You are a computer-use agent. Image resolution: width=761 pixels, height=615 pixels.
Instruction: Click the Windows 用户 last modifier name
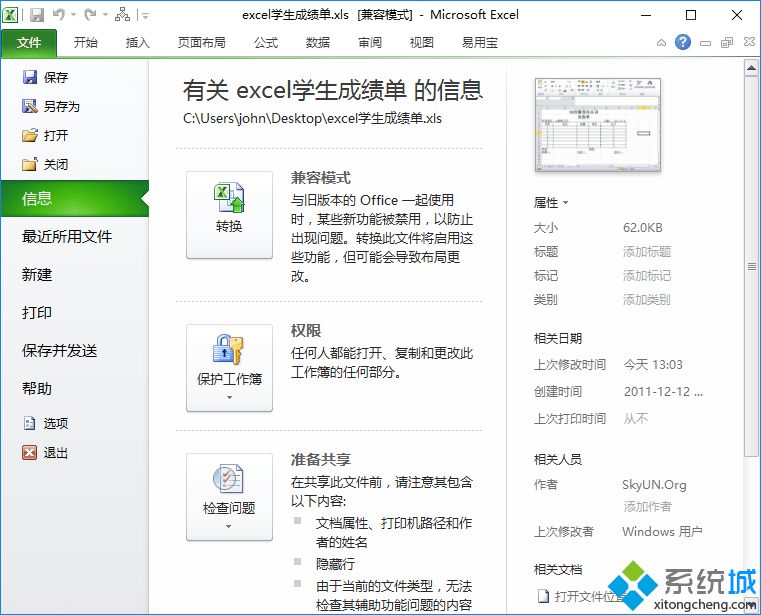point(662,532)
